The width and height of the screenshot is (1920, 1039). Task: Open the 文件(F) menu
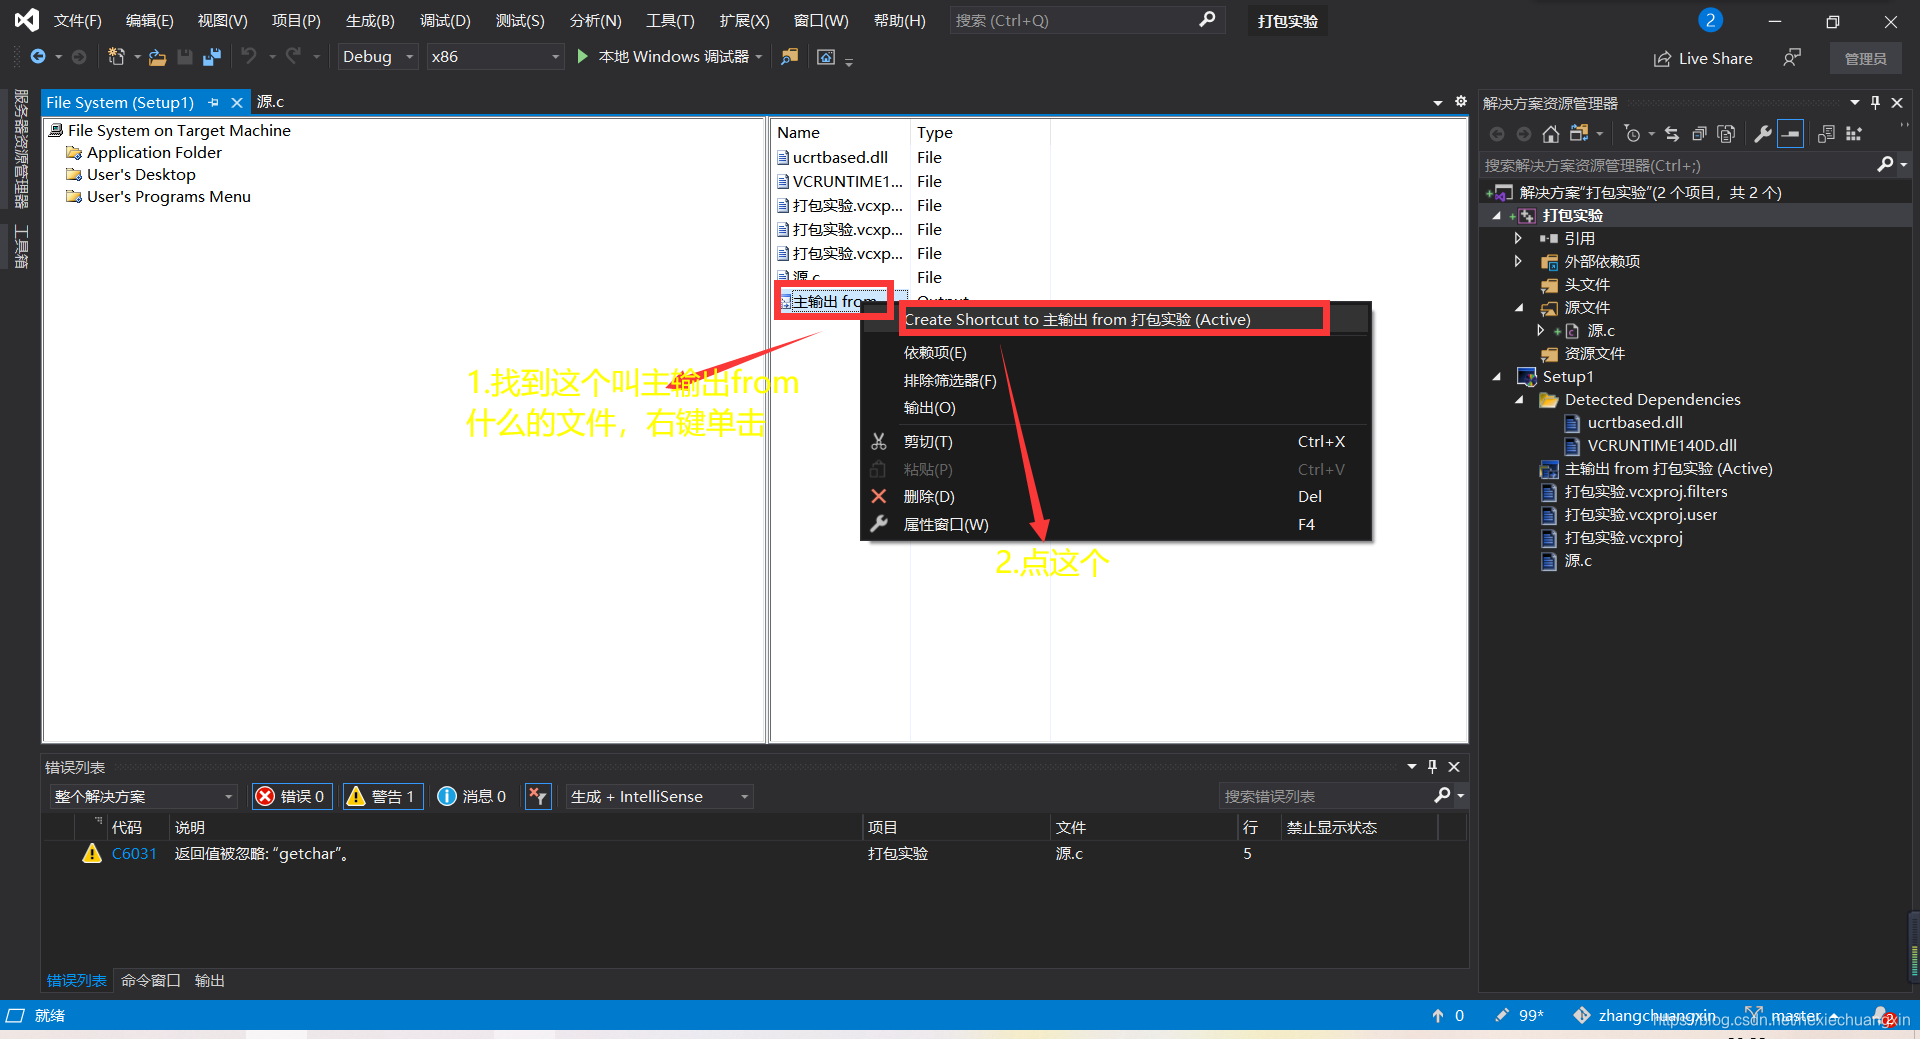coord(78,21)
